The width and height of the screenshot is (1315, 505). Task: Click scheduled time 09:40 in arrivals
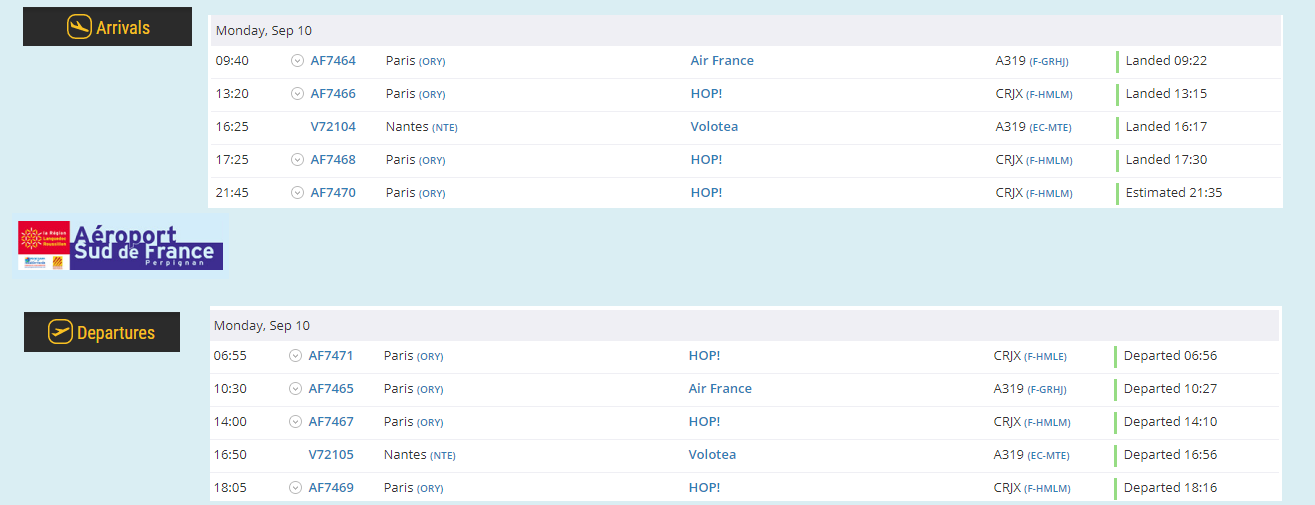click(232, 61)
